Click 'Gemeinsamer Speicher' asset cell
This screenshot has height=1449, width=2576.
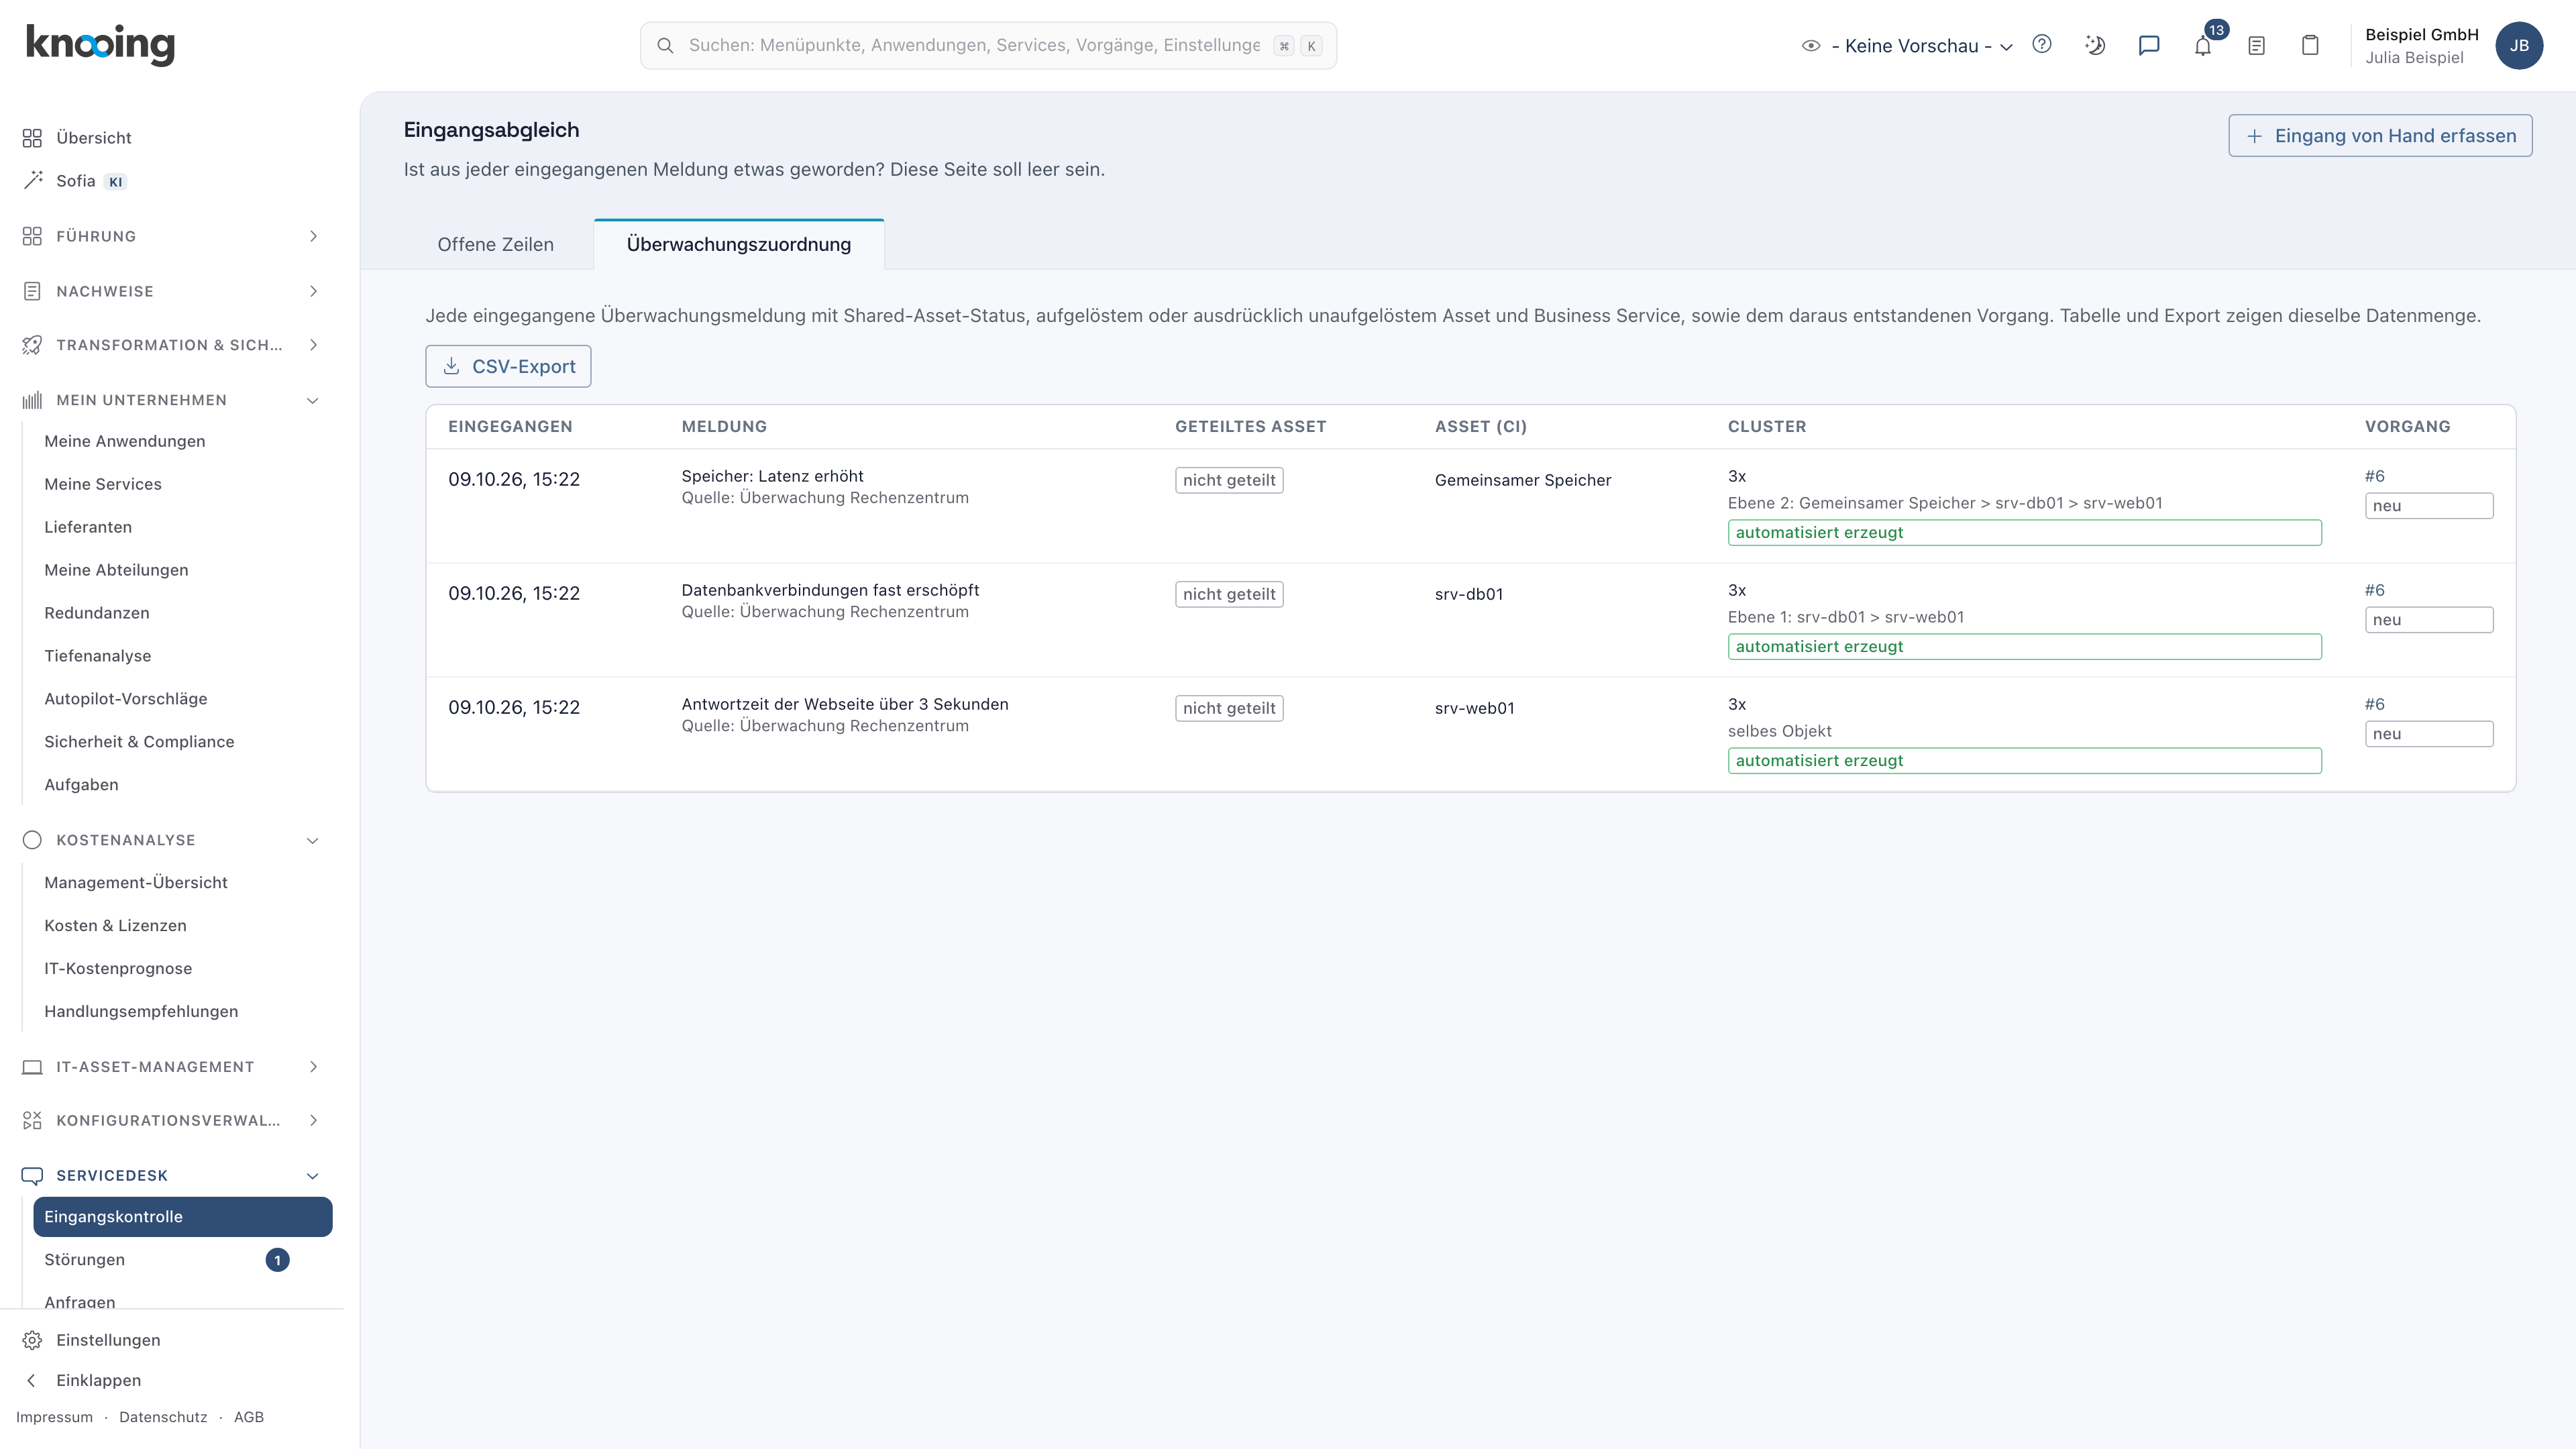pos(1523,480)
